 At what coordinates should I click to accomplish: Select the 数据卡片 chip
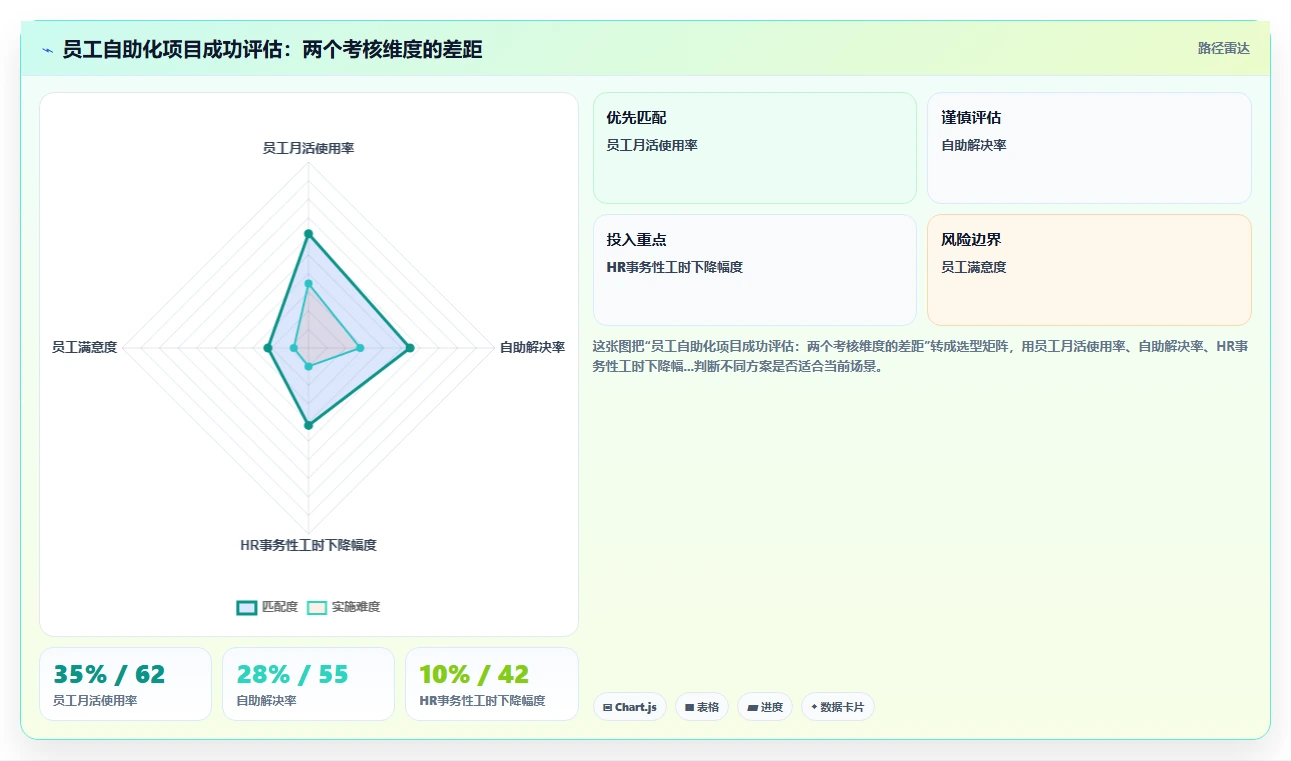coord(838,707)
